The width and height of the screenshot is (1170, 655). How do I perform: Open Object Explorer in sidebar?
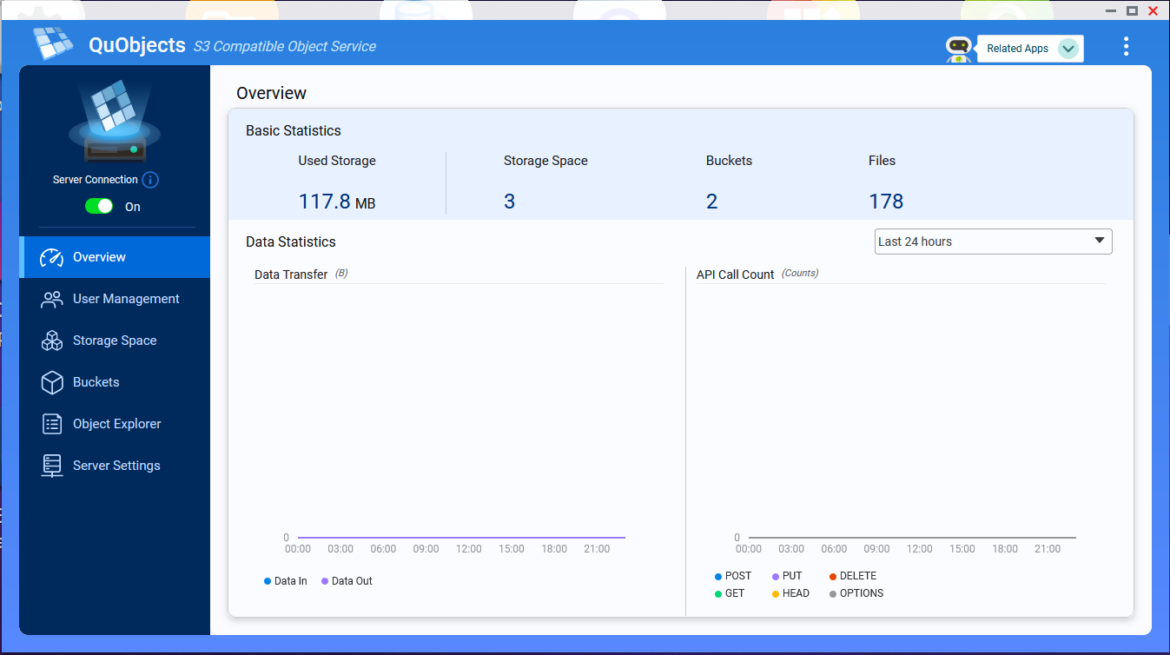[115, 424]
